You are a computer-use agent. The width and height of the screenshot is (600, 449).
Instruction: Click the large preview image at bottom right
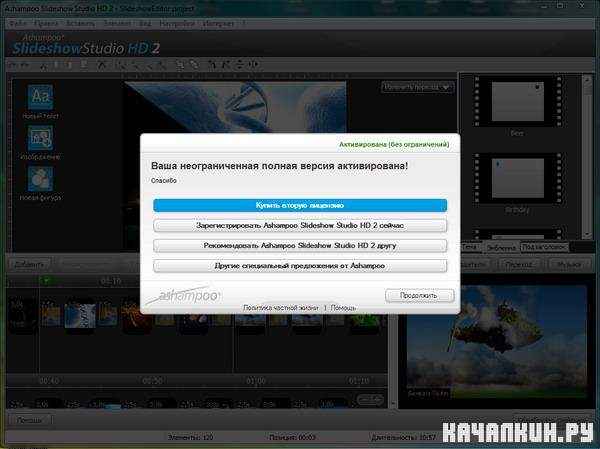pyautogui.click(x=496, y=342)
